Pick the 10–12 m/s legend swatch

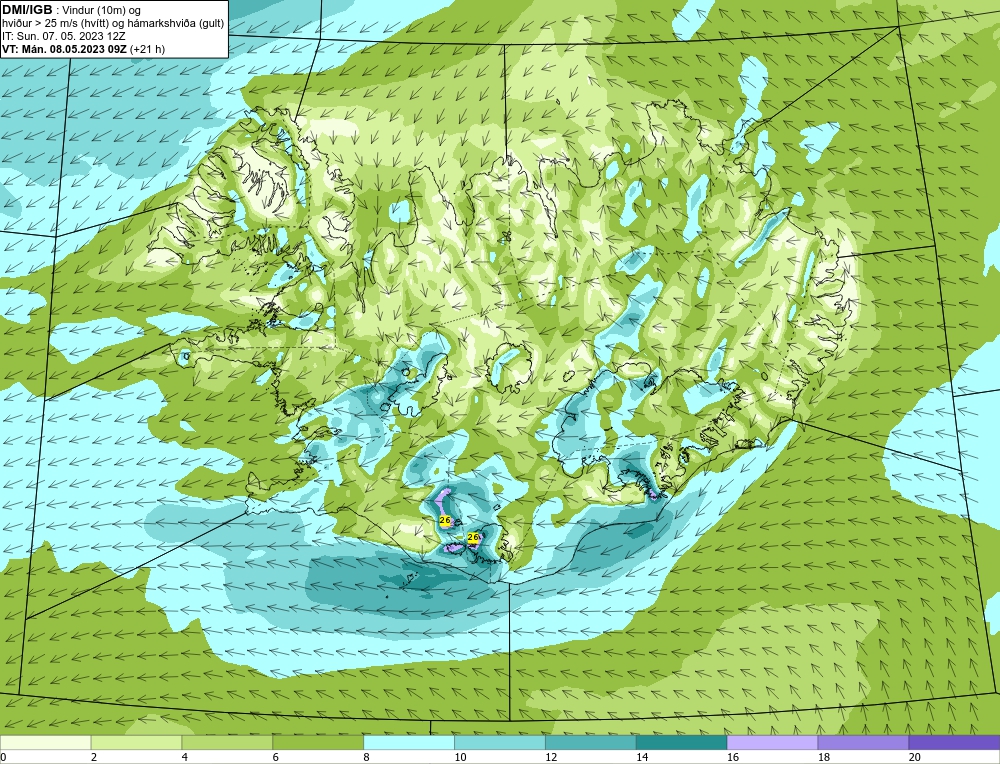point(499,742)
